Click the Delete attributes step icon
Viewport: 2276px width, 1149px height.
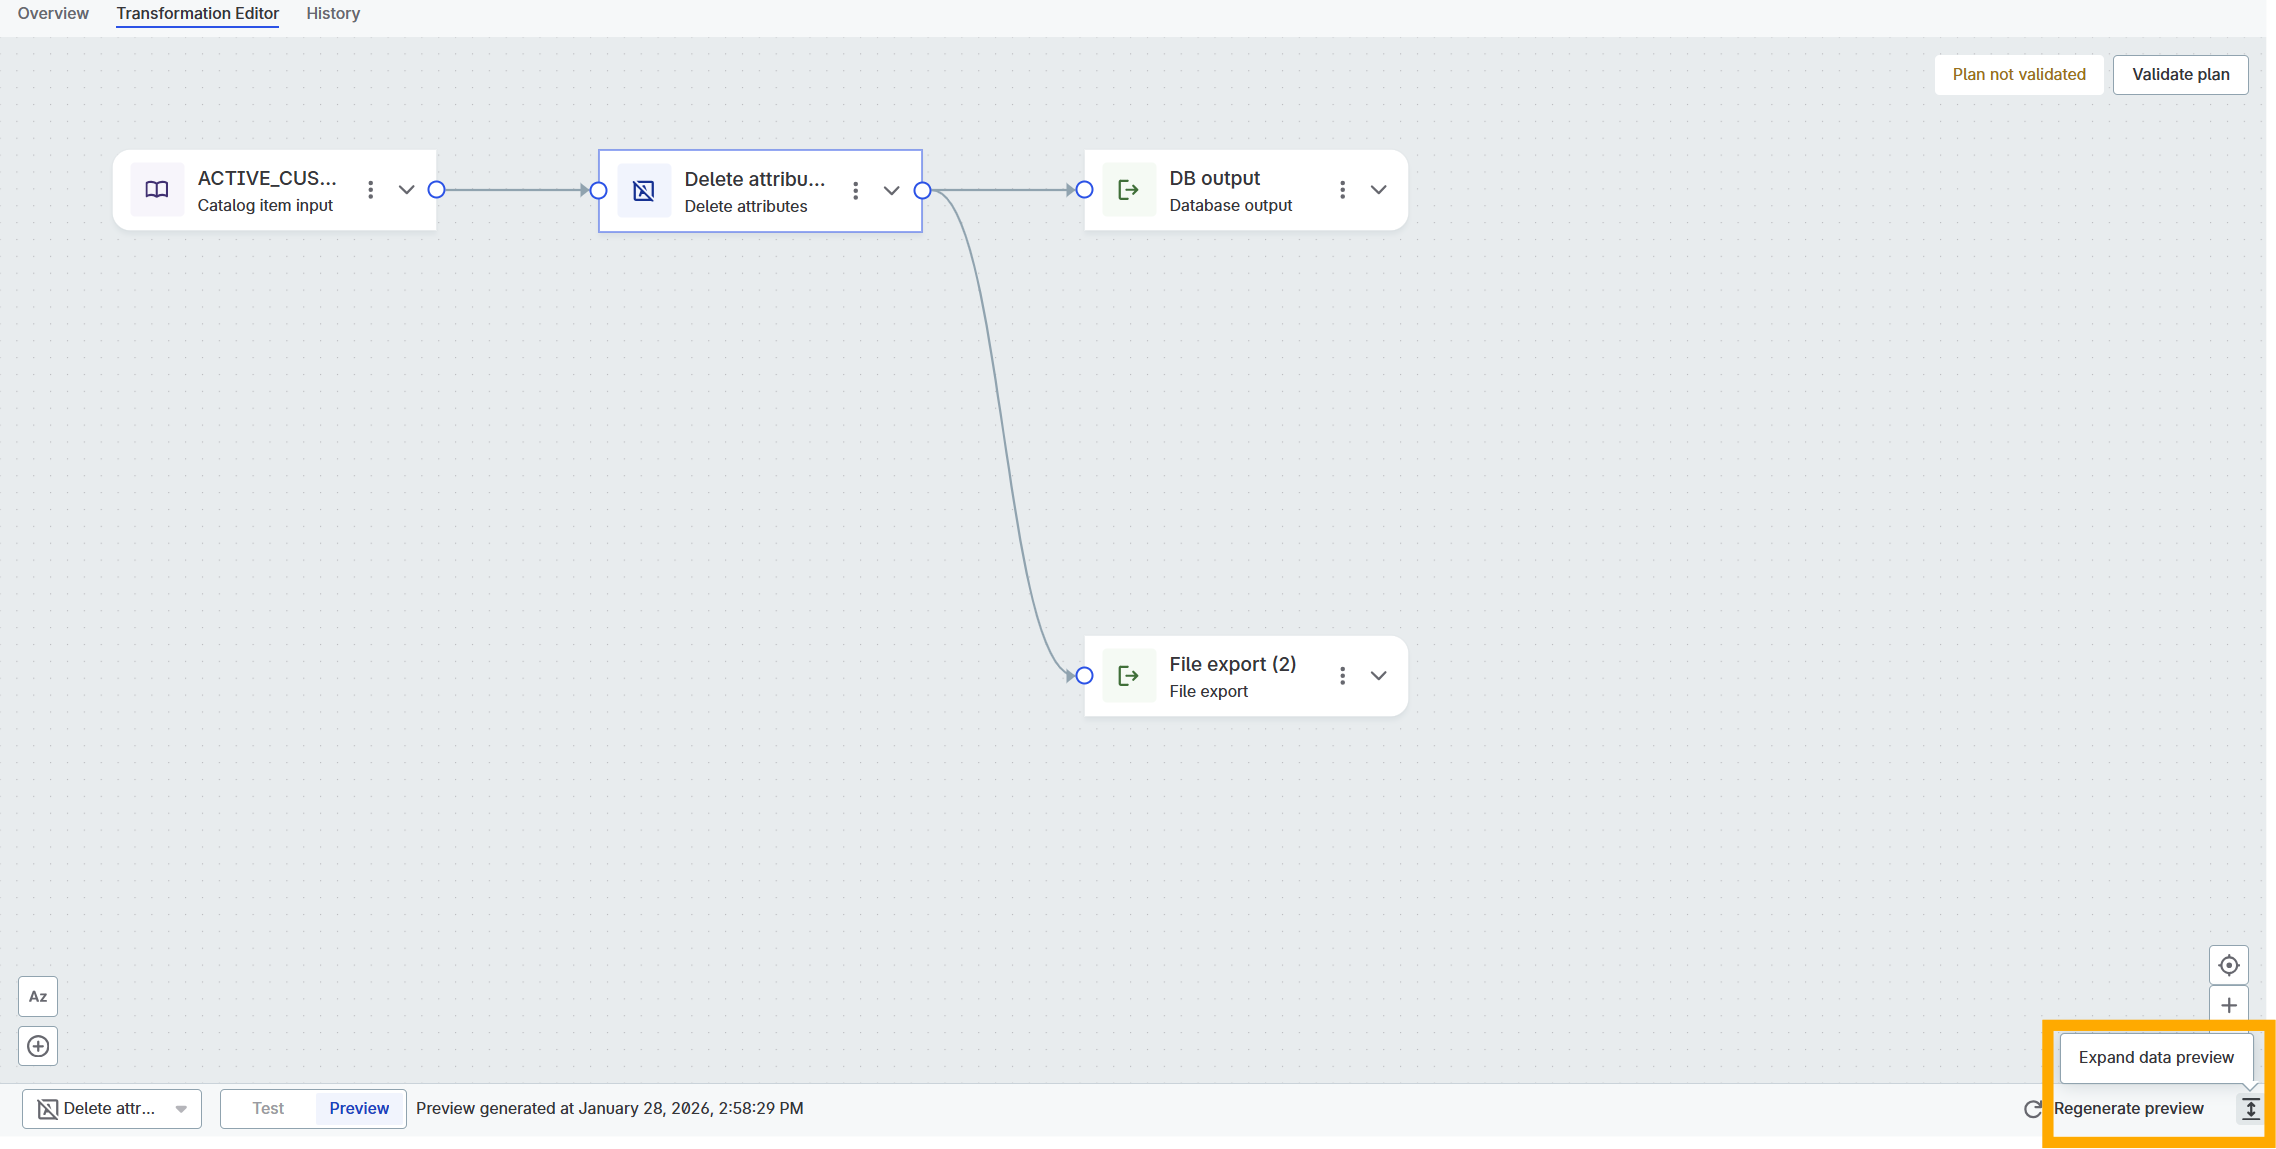point(644,191)
